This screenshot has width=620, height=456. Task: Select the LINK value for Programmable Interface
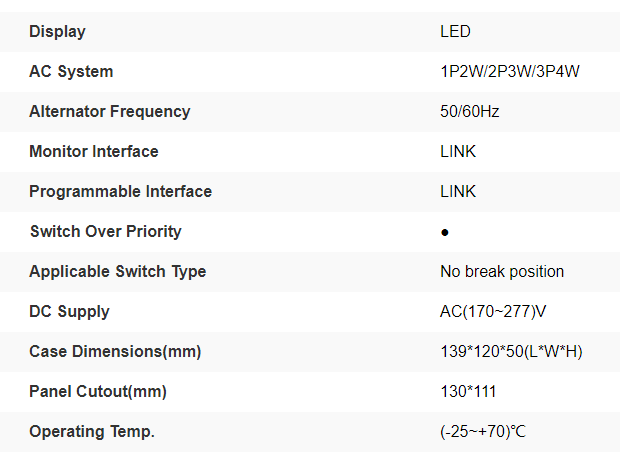click(x=458, y=192)
